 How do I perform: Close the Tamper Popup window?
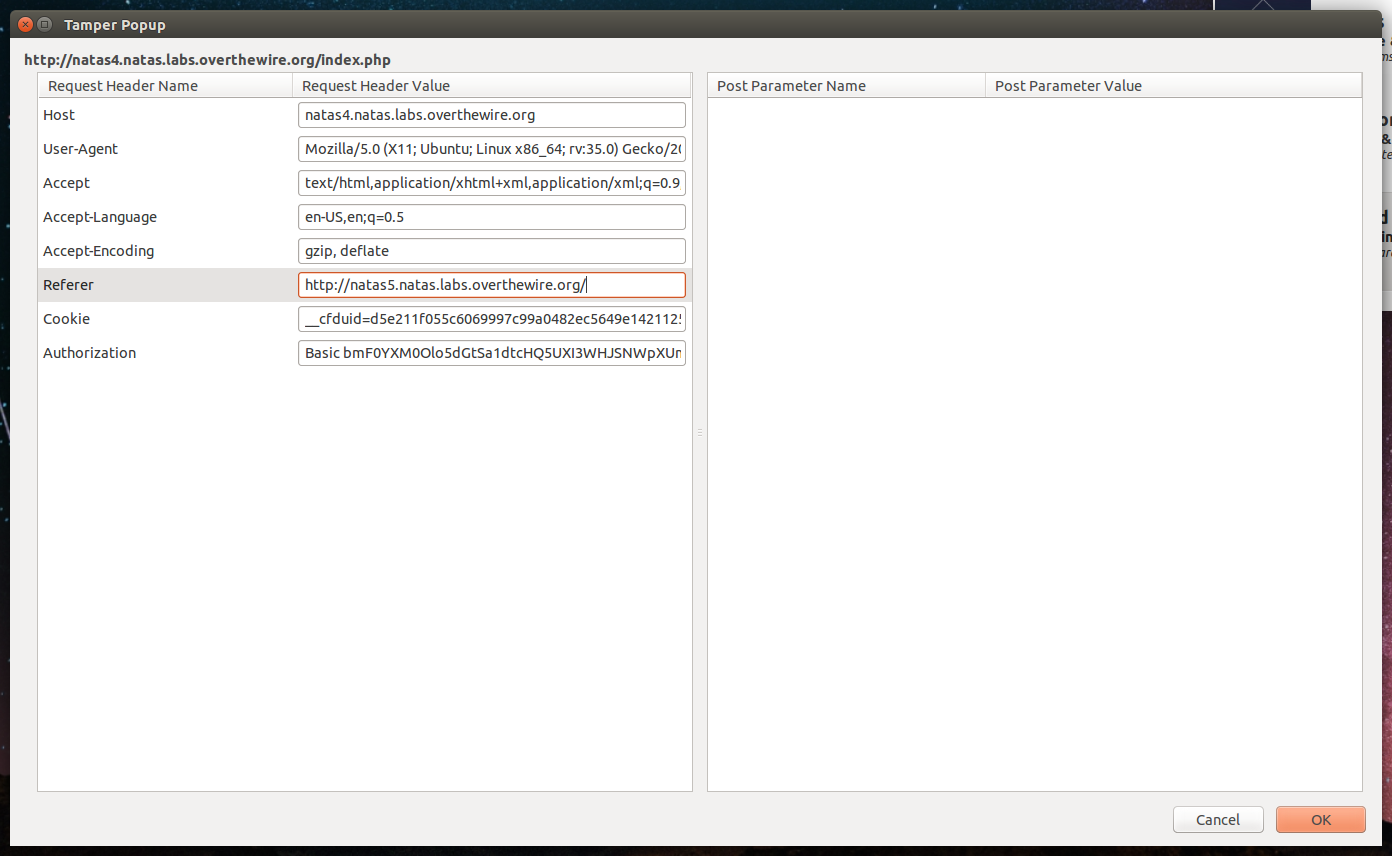point(25,24)
